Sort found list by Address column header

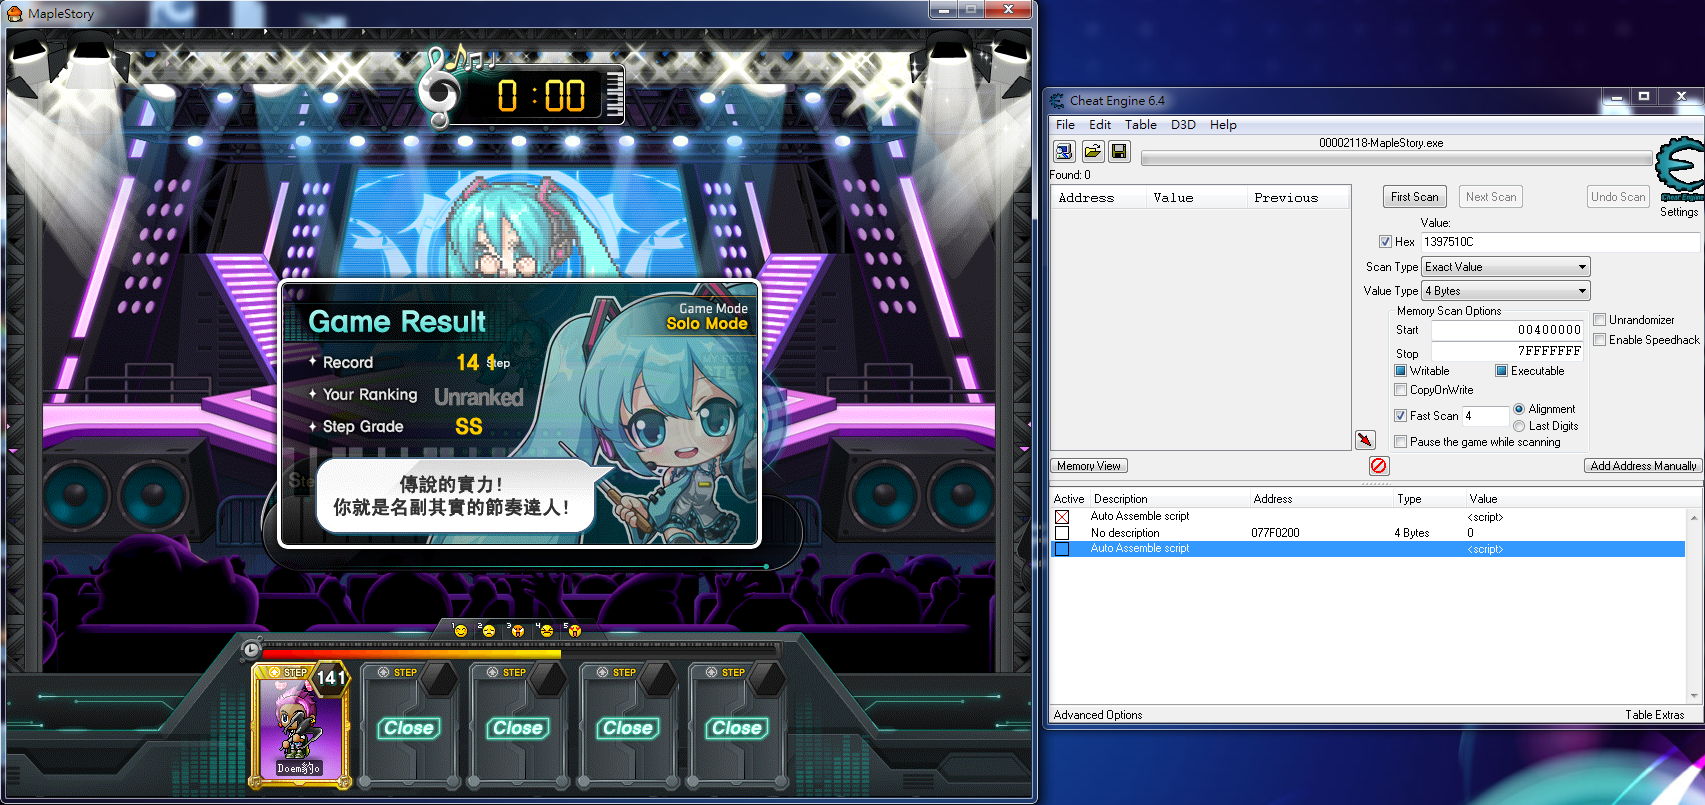[x=1098, y=198]
